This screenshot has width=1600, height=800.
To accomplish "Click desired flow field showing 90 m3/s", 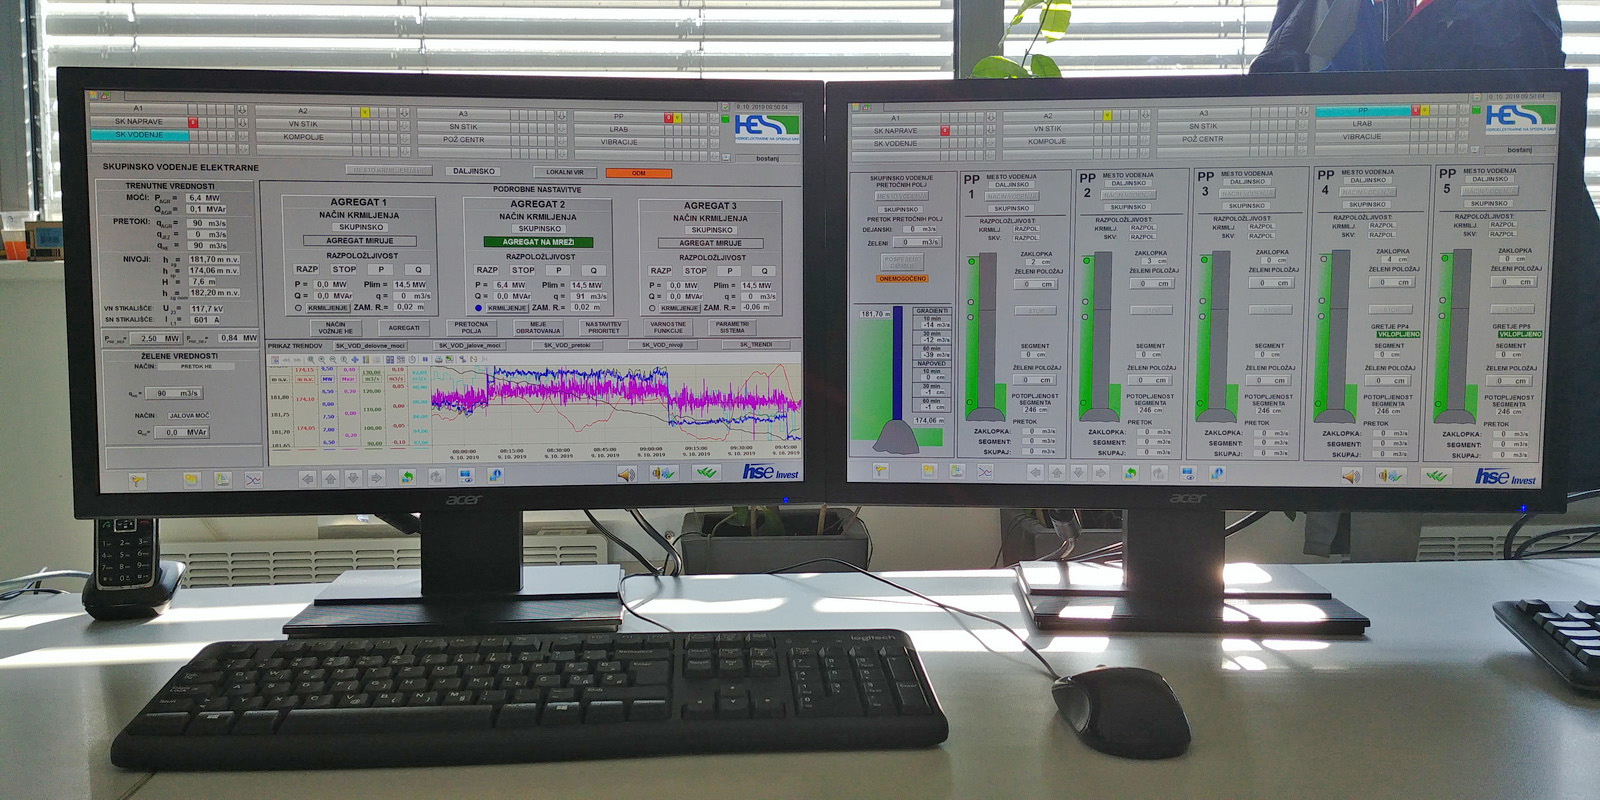I will point(175,393).
